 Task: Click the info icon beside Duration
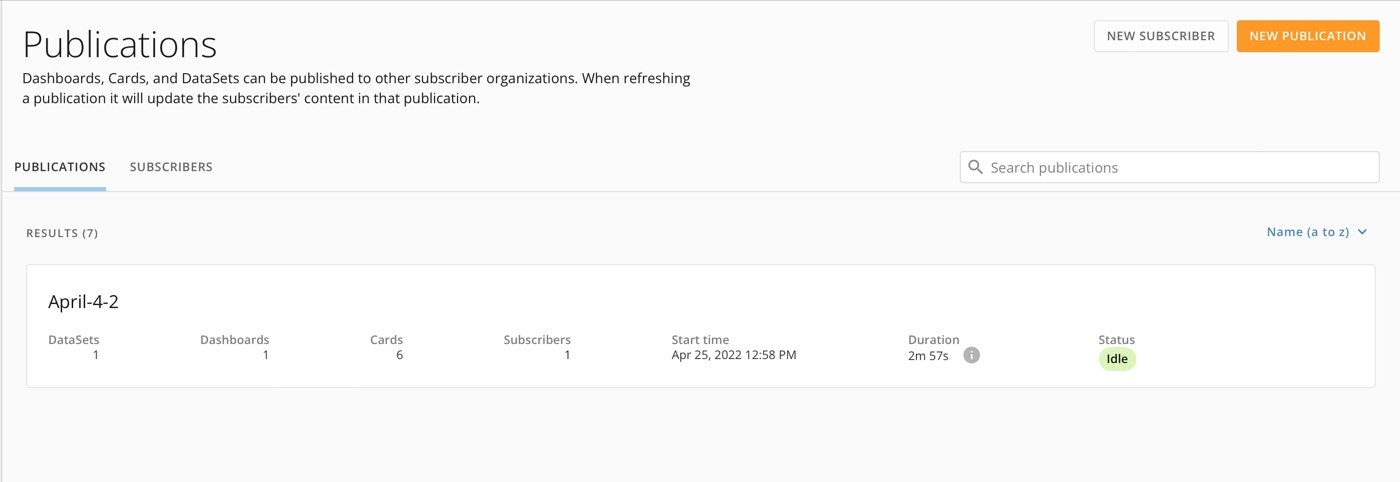[x=971, y=355]
